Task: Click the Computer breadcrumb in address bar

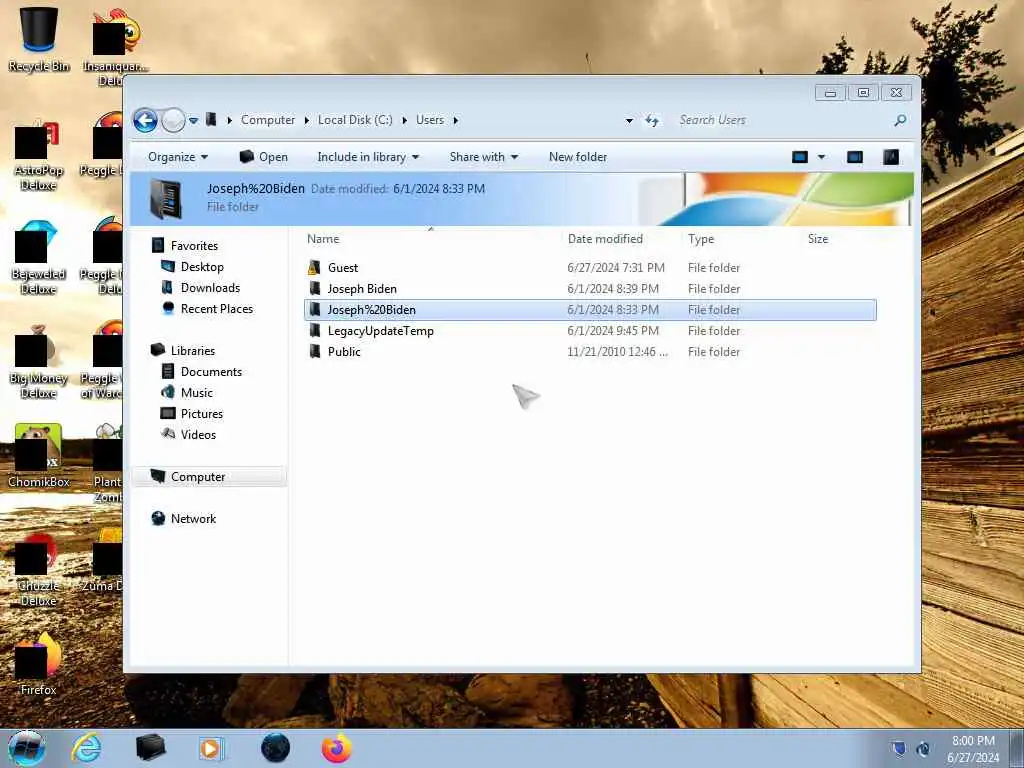Action: click(268, 120)
